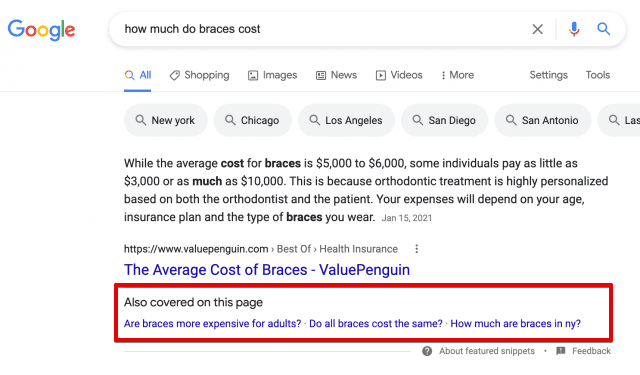Image resolution: width=640 pixels, height=375 pixels.
Task: Switch to Videos tab
Action: 399,75
